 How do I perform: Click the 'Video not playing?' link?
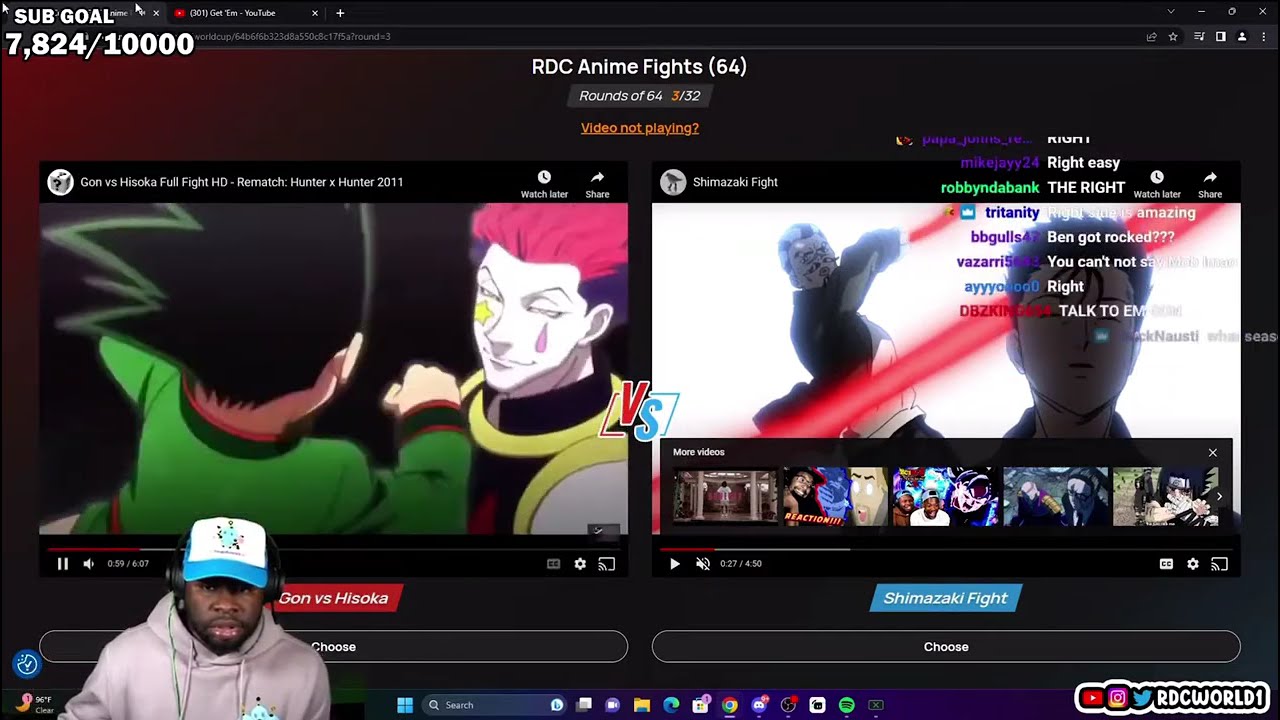(x=640, y=128)
